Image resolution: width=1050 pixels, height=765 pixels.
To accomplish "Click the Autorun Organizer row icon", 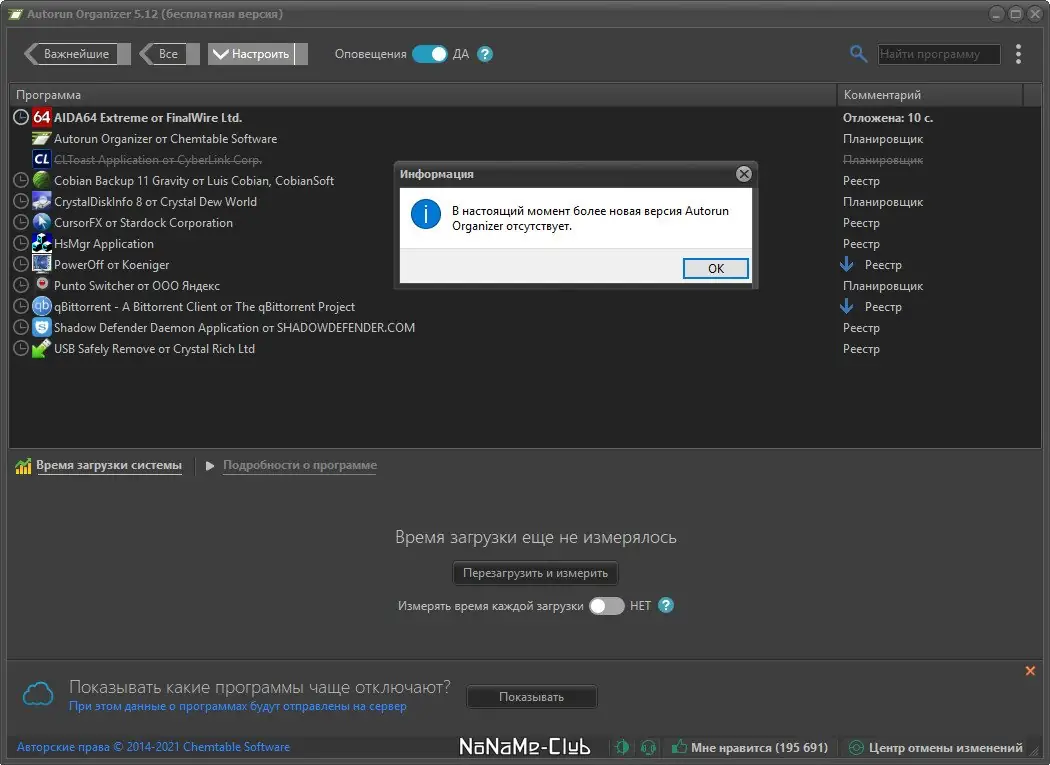I will click(42, 139).
